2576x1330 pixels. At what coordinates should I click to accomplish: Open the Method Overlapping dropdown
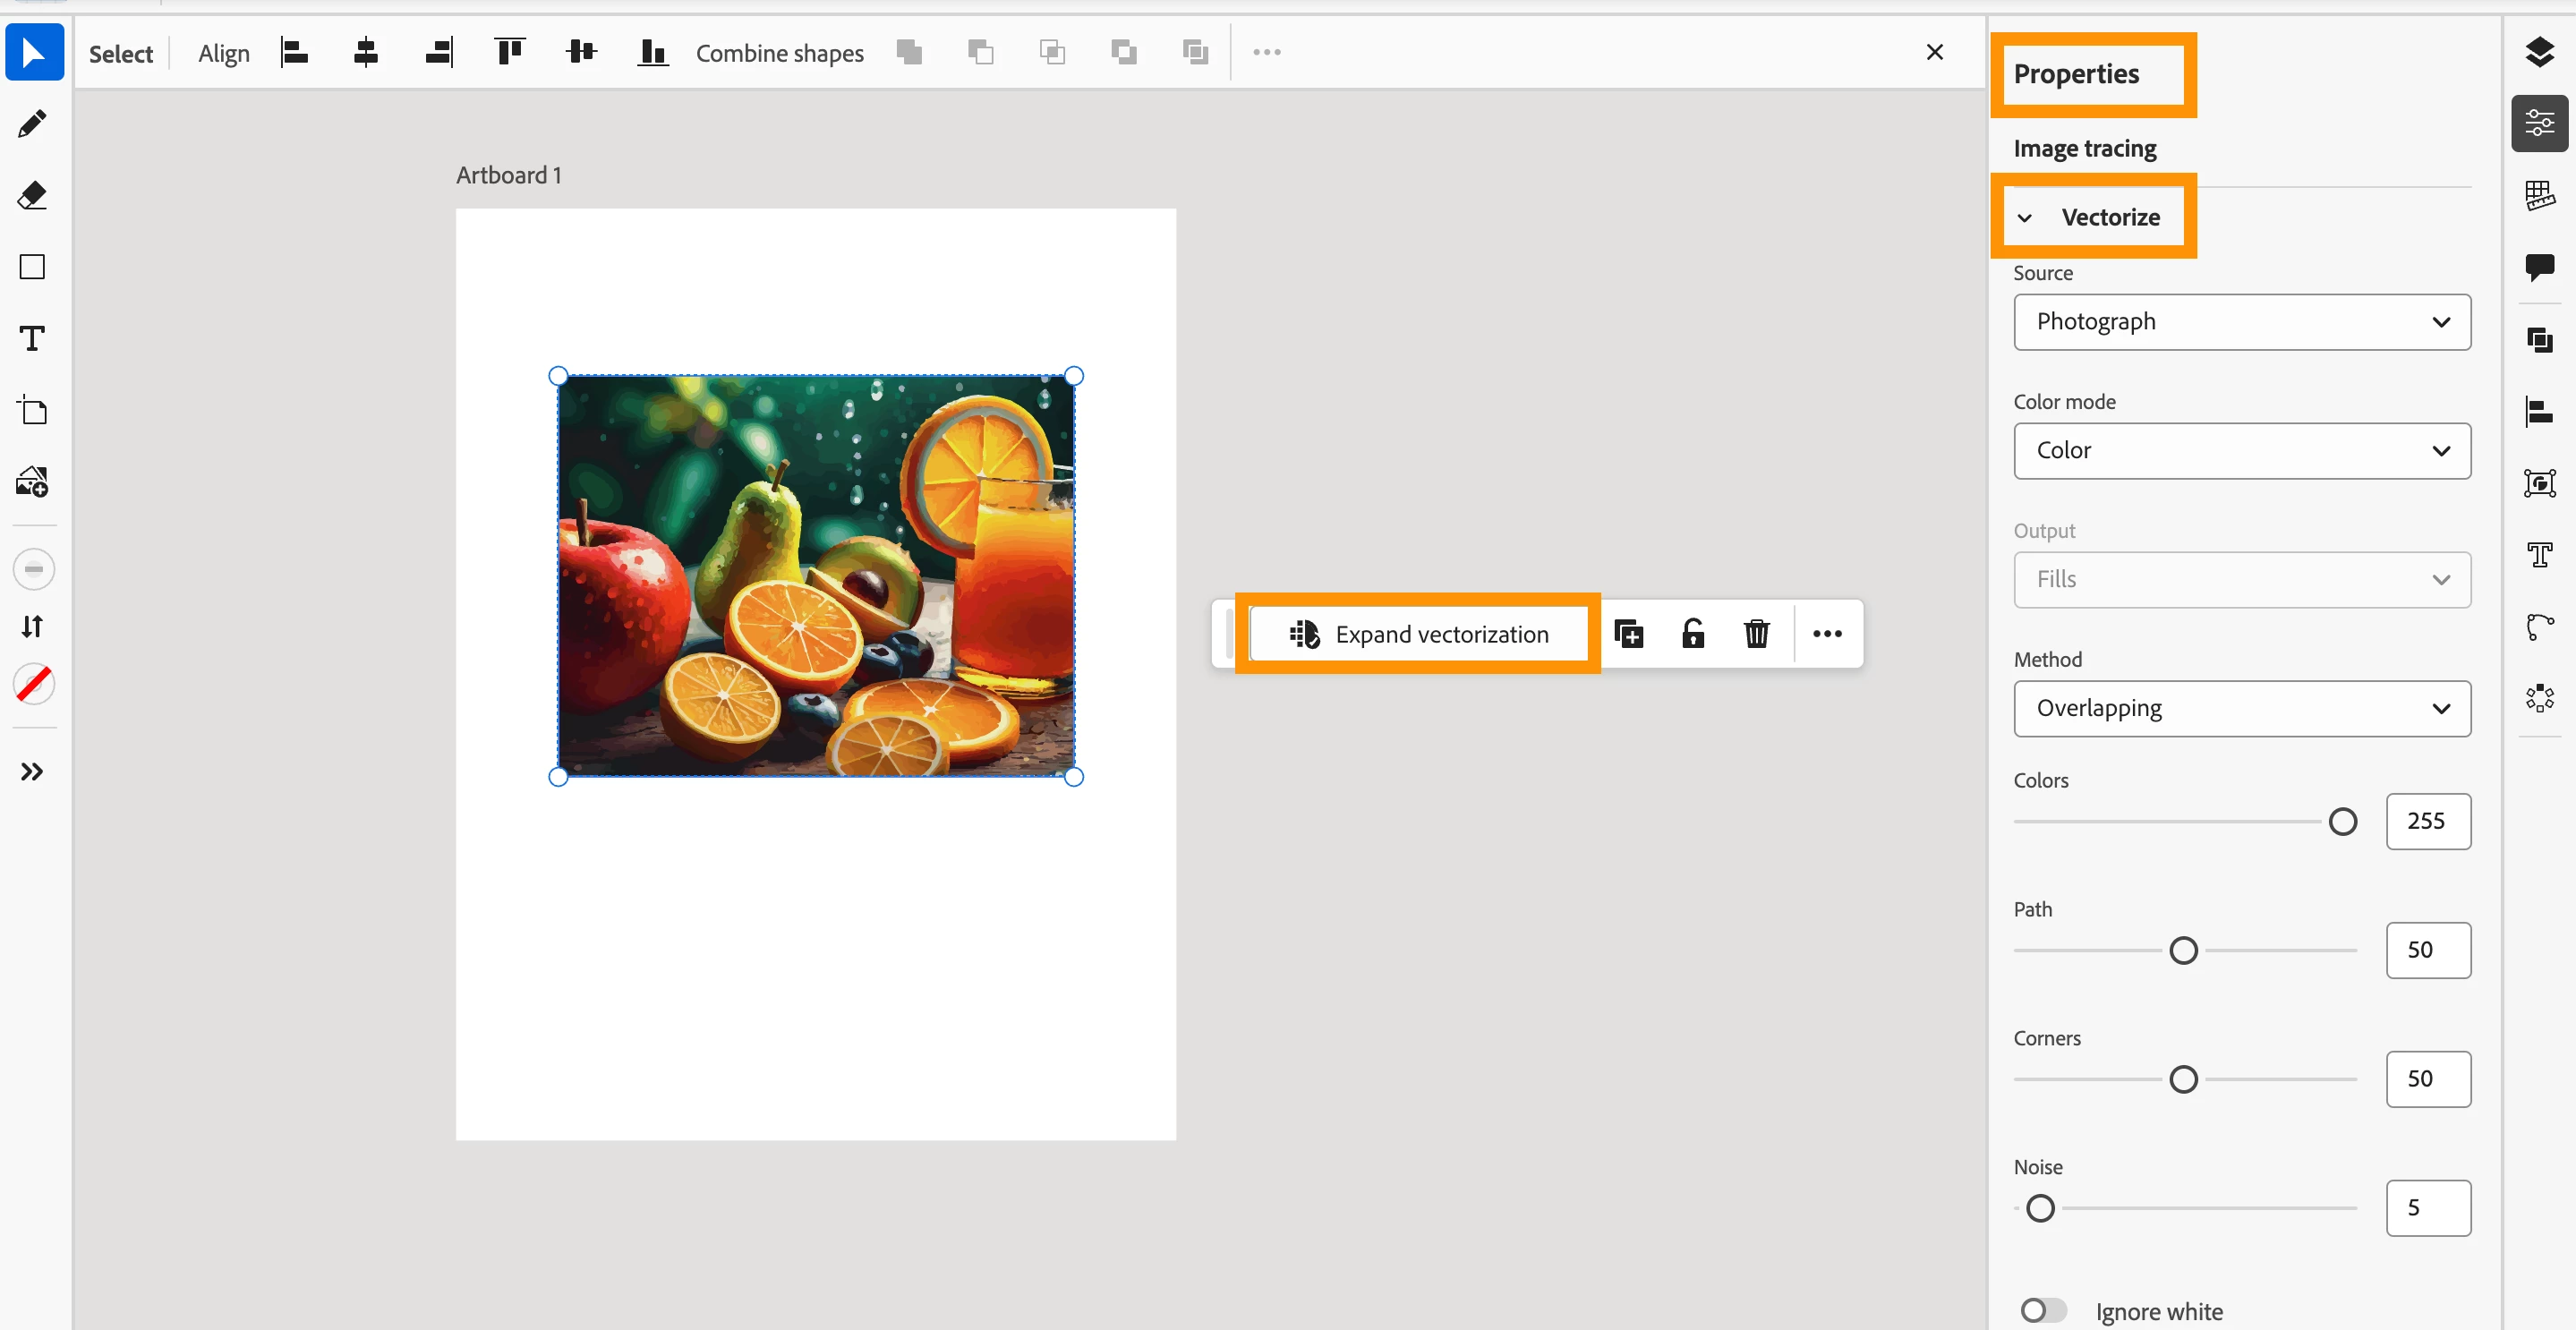(x=2241, y=709)
